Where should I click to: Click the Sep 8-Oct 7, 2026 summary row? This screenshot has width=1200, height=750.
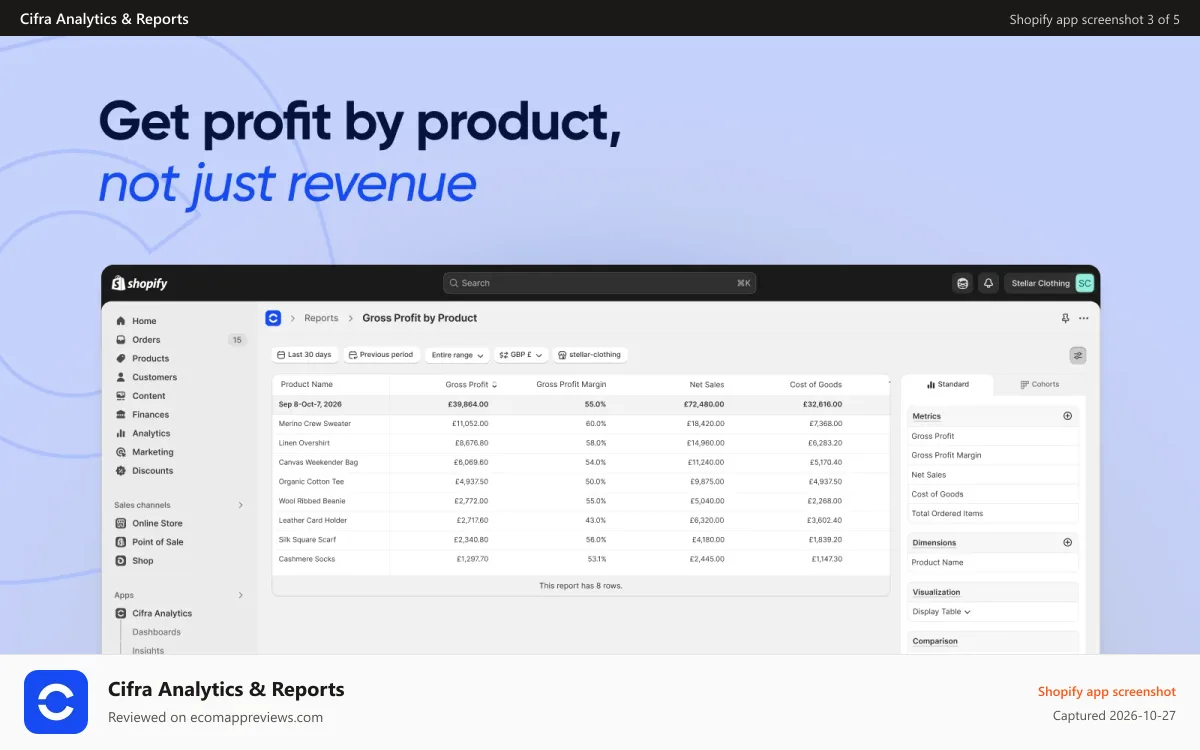coord(580,404)
